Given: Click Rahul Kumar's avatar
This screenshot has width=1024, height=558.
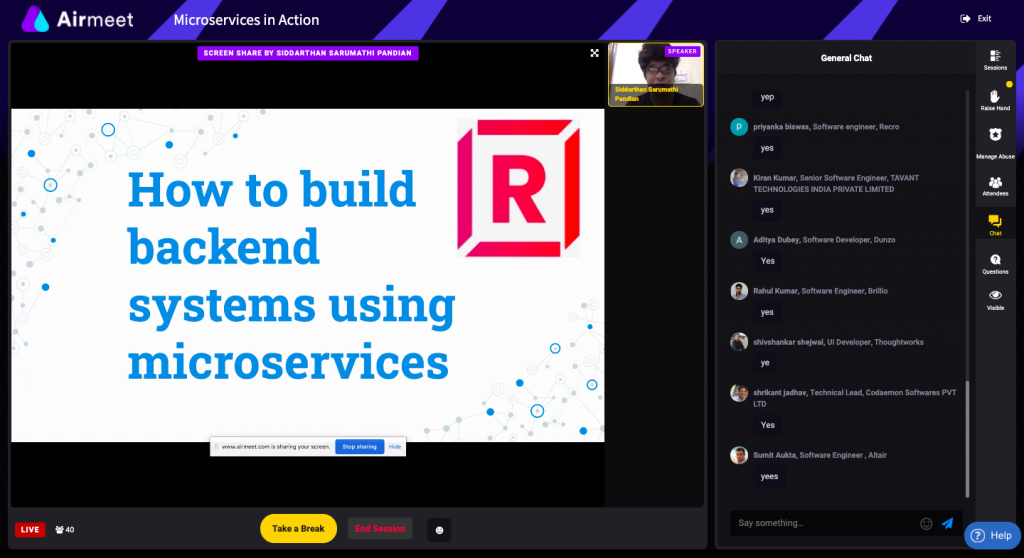Looking at the screenshot, I should click(x=739, y=291).
